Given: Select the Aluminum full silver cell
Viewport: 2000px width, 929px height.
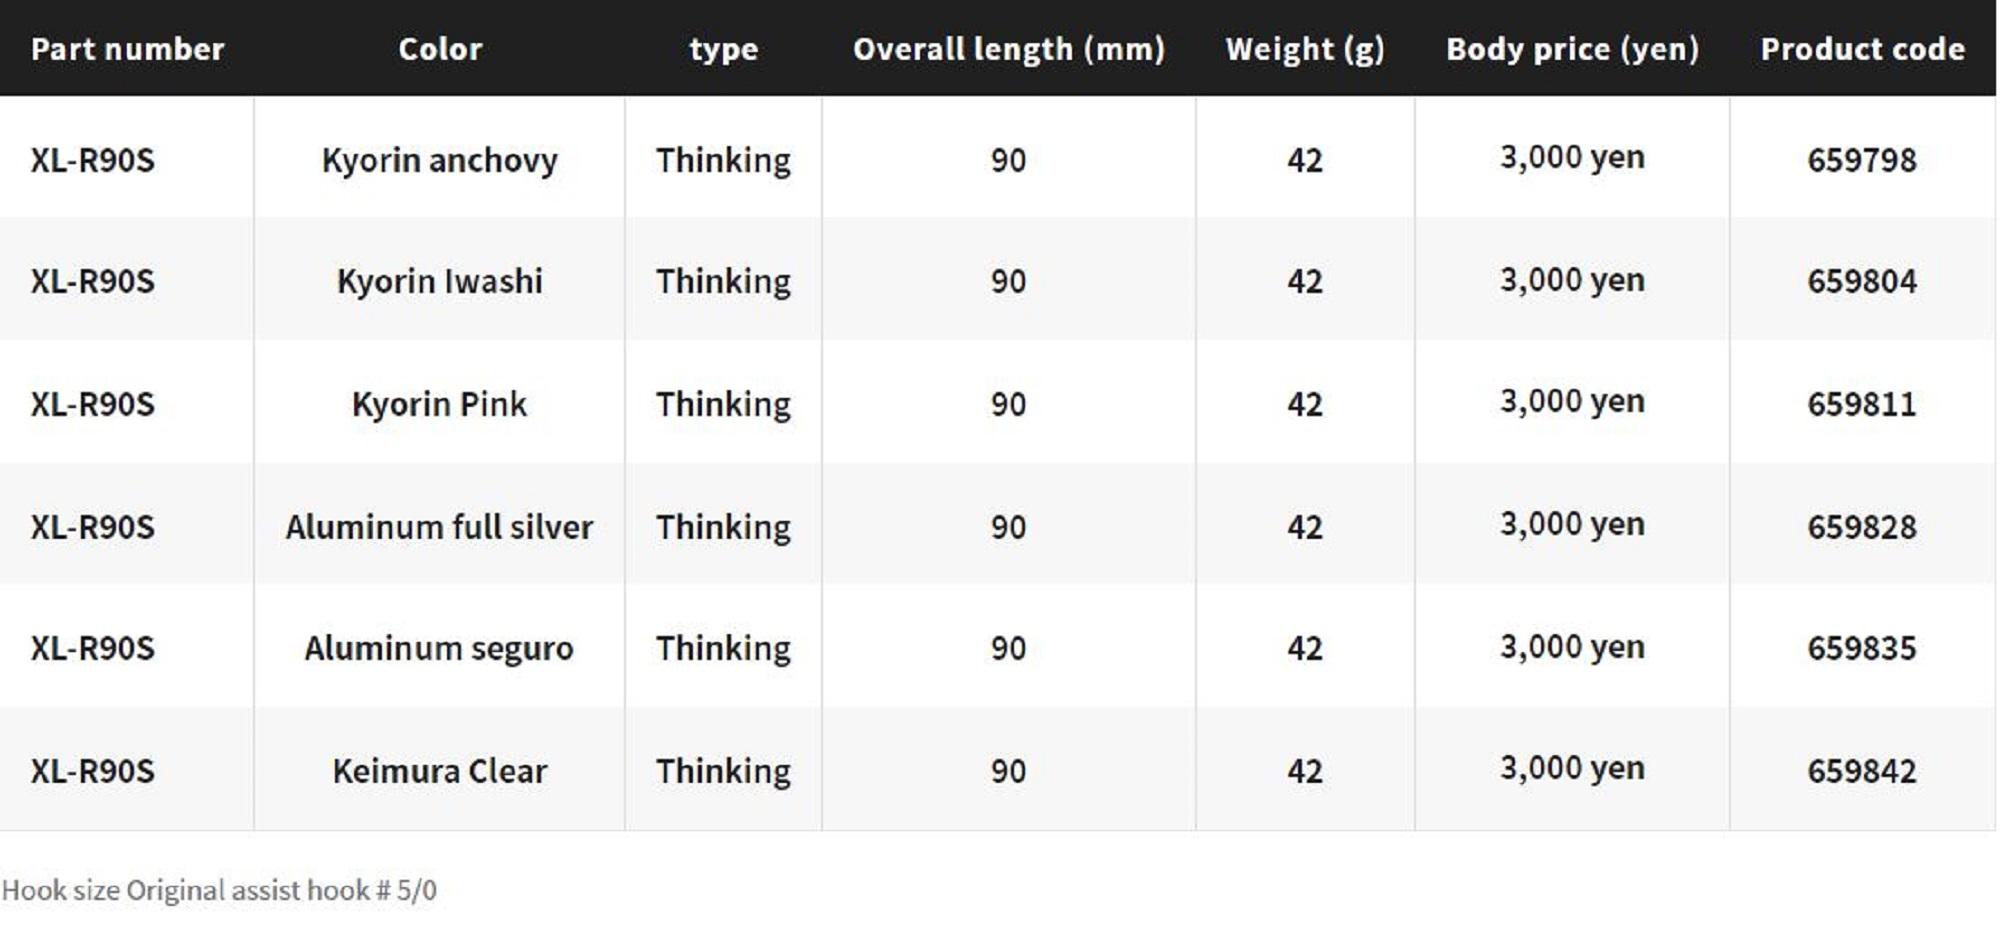Looking at the screenshot, I should click(439, 527).
